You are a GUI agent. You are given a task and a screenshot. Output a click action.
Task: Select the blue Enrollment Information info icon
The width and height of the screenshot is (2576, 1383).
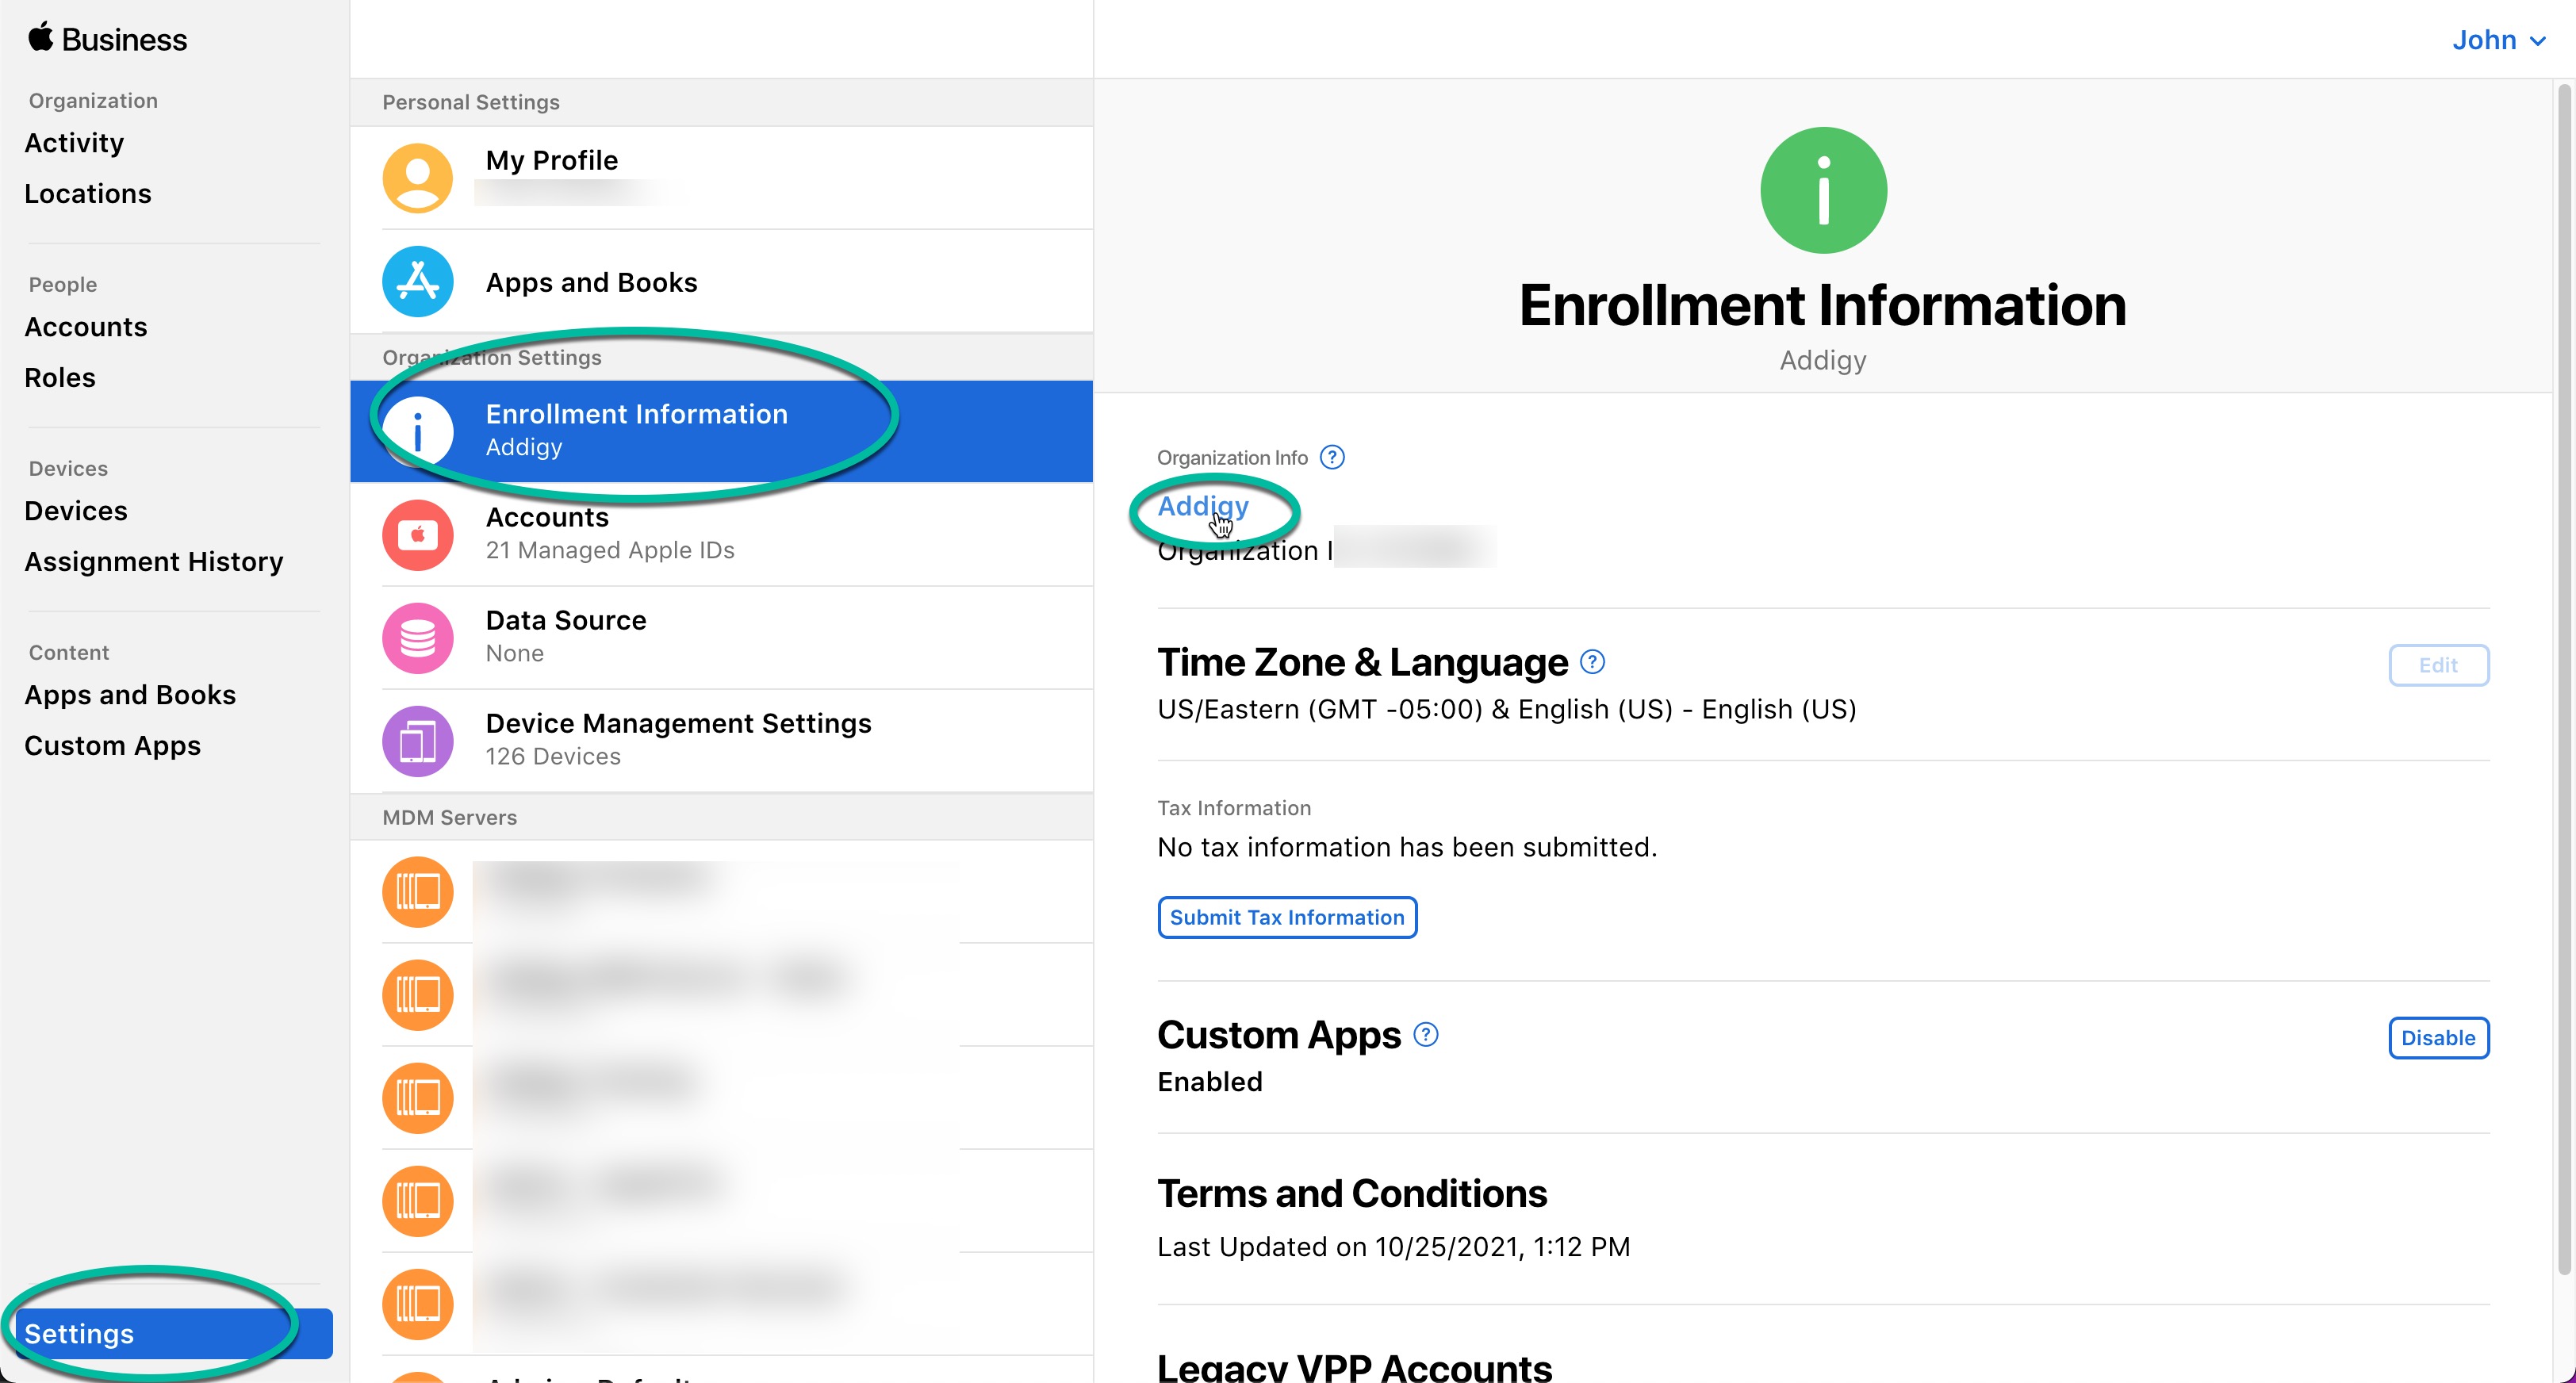point(417,430)
